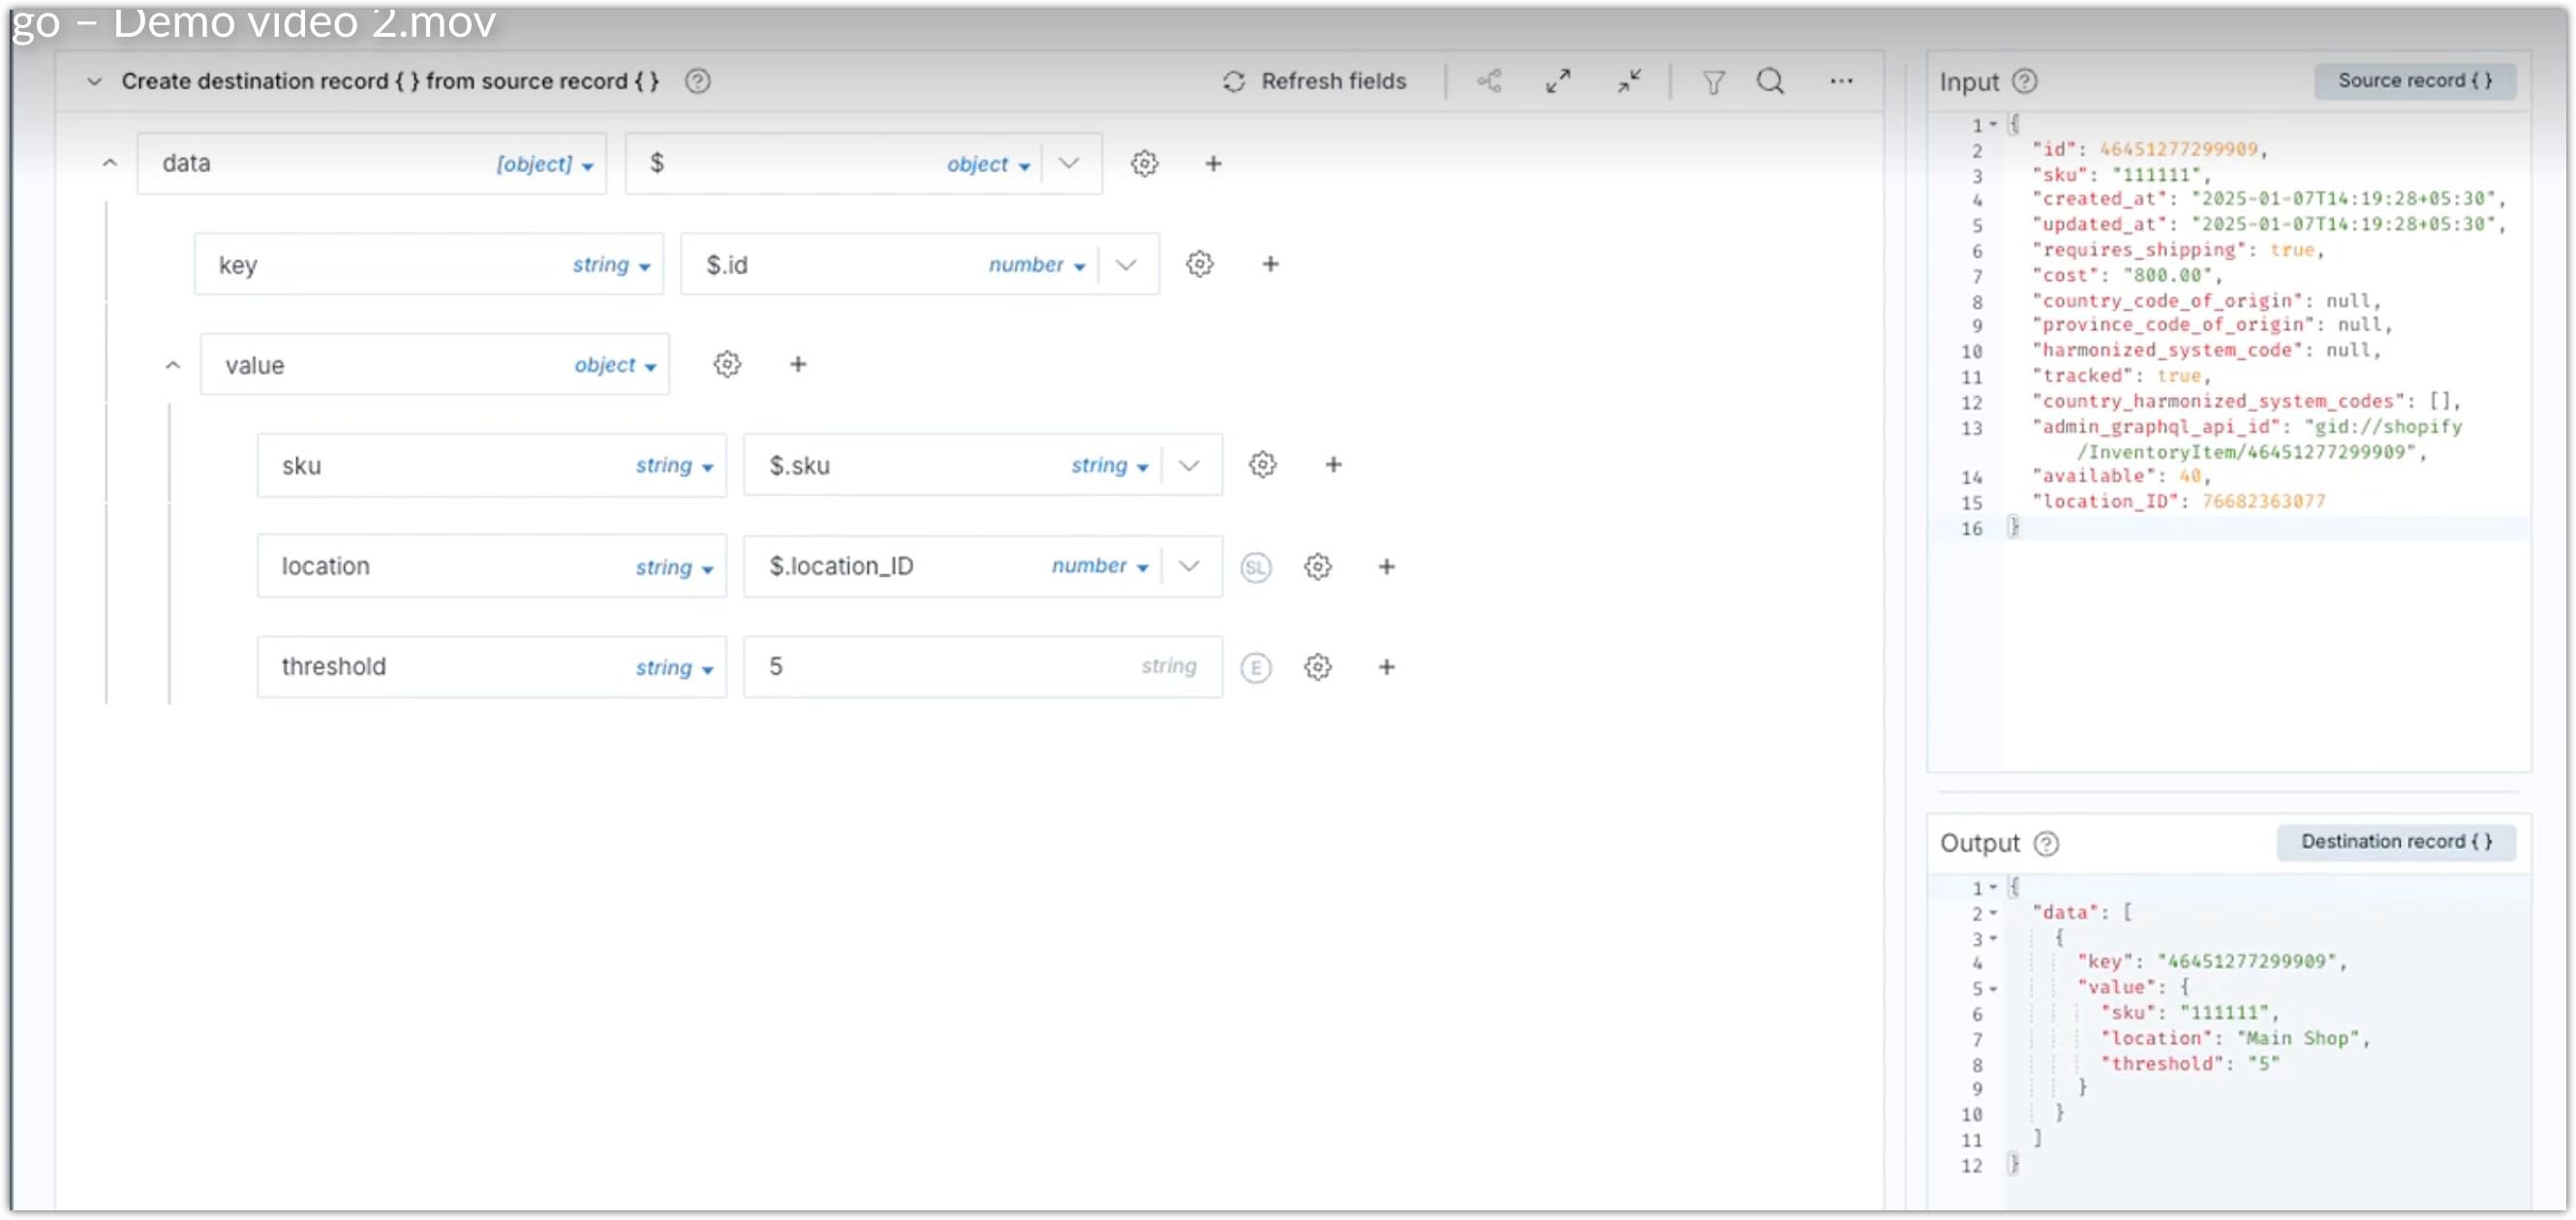2576x1220 pixels.
Task: Open help next to the Create destination record title
Action: pyautogui.click(x=697, y=81)
